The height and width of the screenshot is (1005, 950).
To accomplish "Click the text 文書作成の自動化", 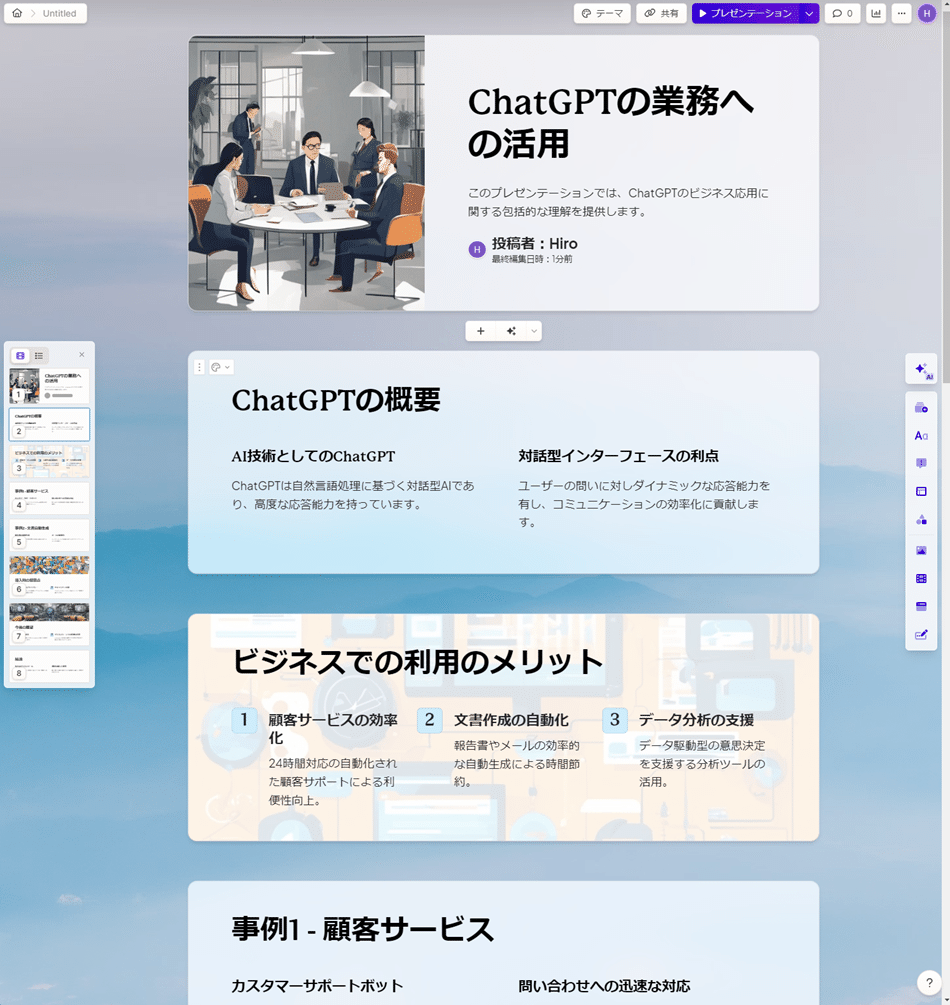I will [x=512, y=720].
